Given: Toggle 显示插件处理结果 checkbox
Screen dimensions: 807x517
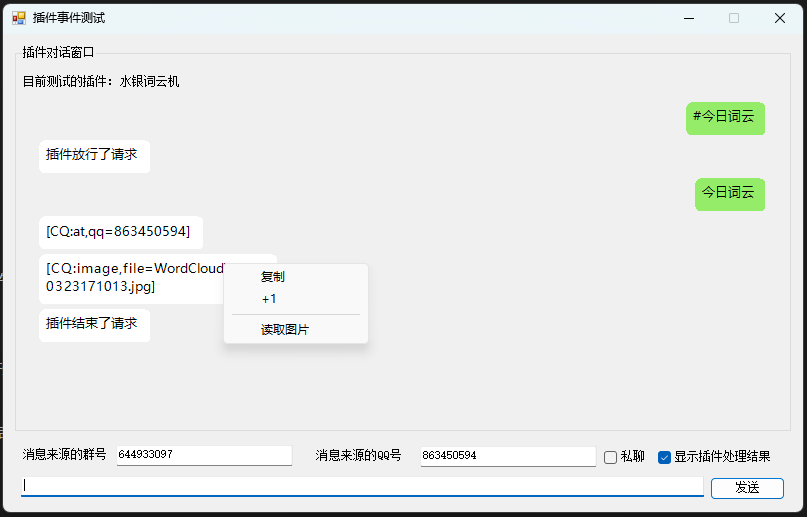Looking at the screenshot, I should (664, 457).
